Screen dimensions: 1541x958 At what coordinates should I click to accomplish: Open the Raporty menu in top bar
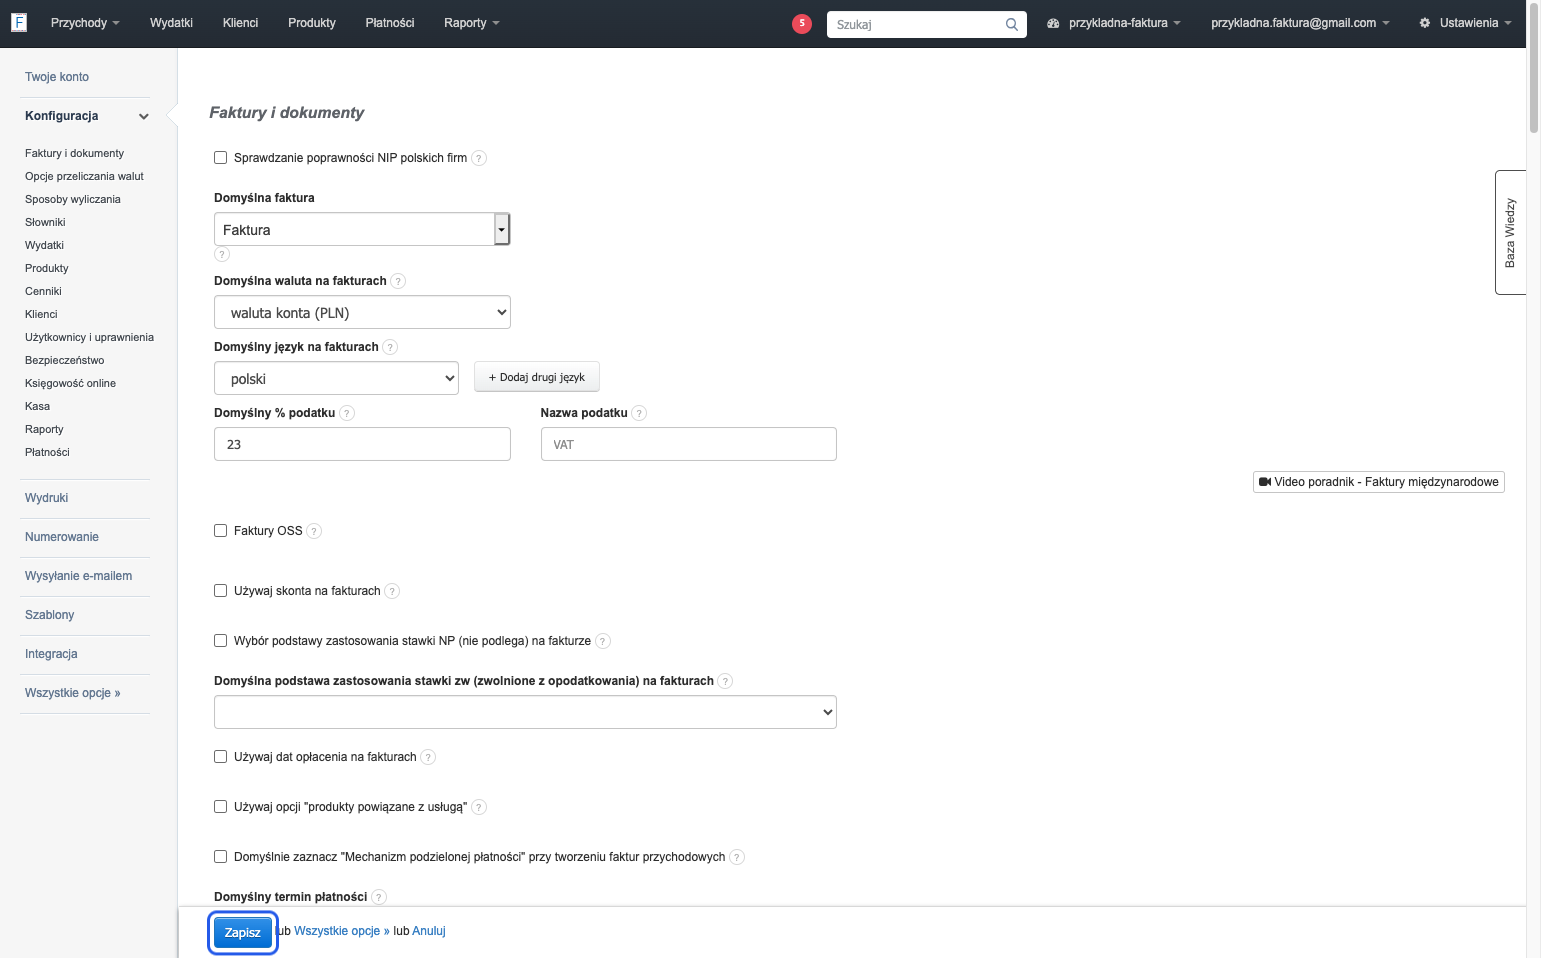[x=471, y=23]
